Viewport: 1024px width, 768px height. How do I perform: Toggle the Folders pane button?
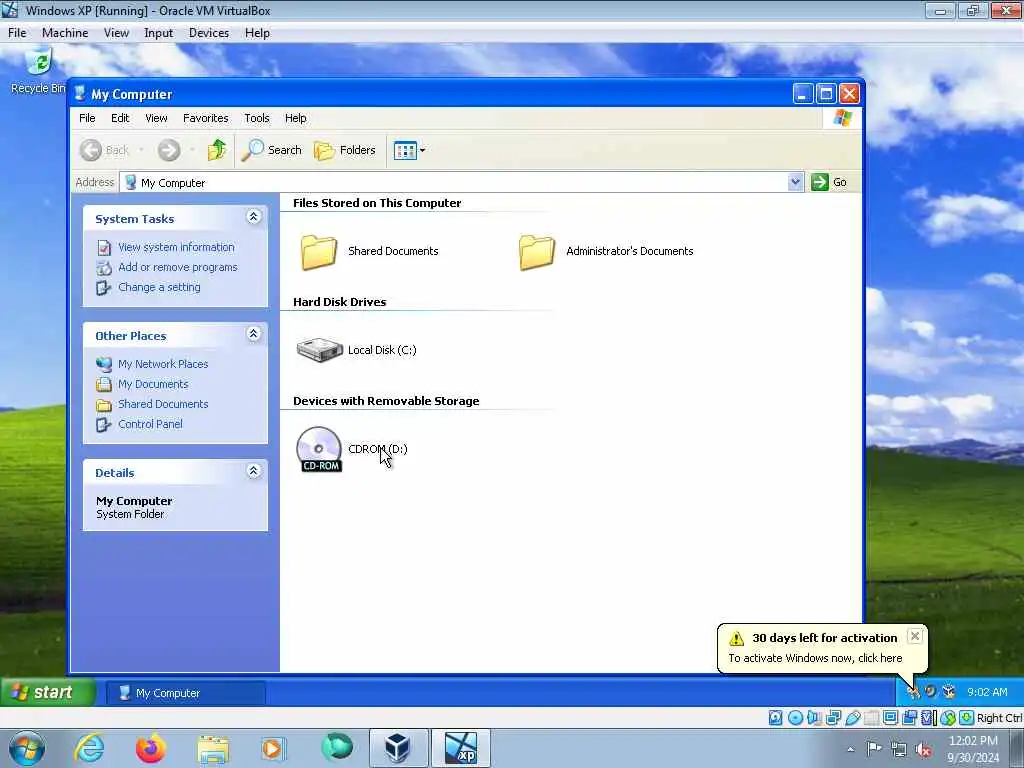pyautogui.click(x=345, y=150)
